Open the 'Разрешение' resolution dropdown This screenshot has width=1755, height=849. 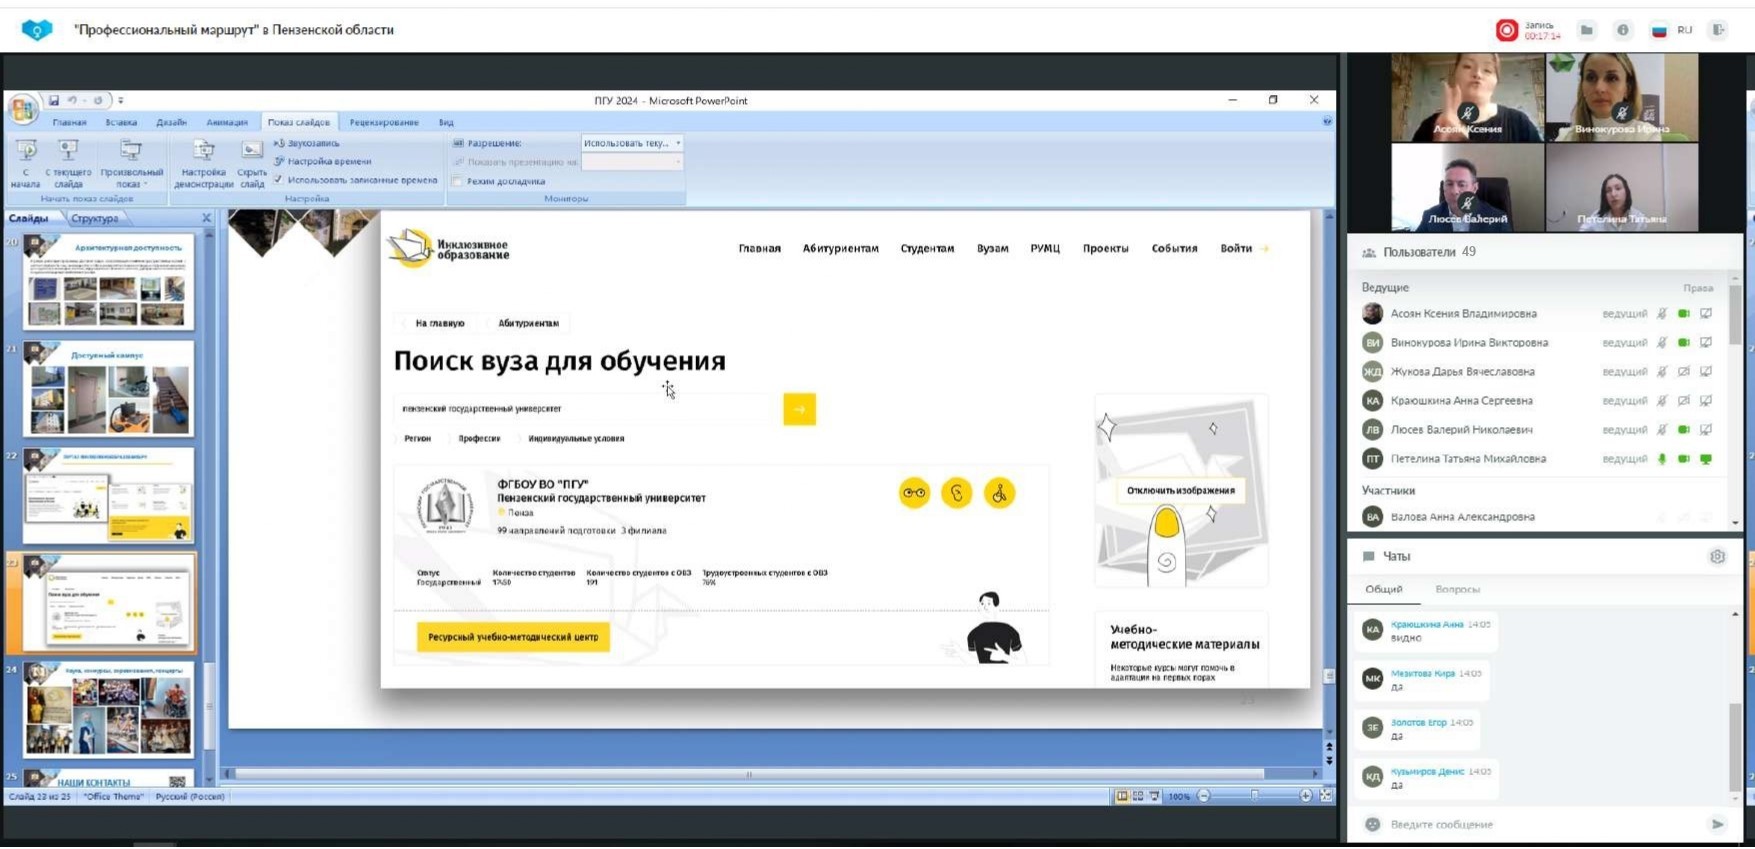[x=632, y=143]
